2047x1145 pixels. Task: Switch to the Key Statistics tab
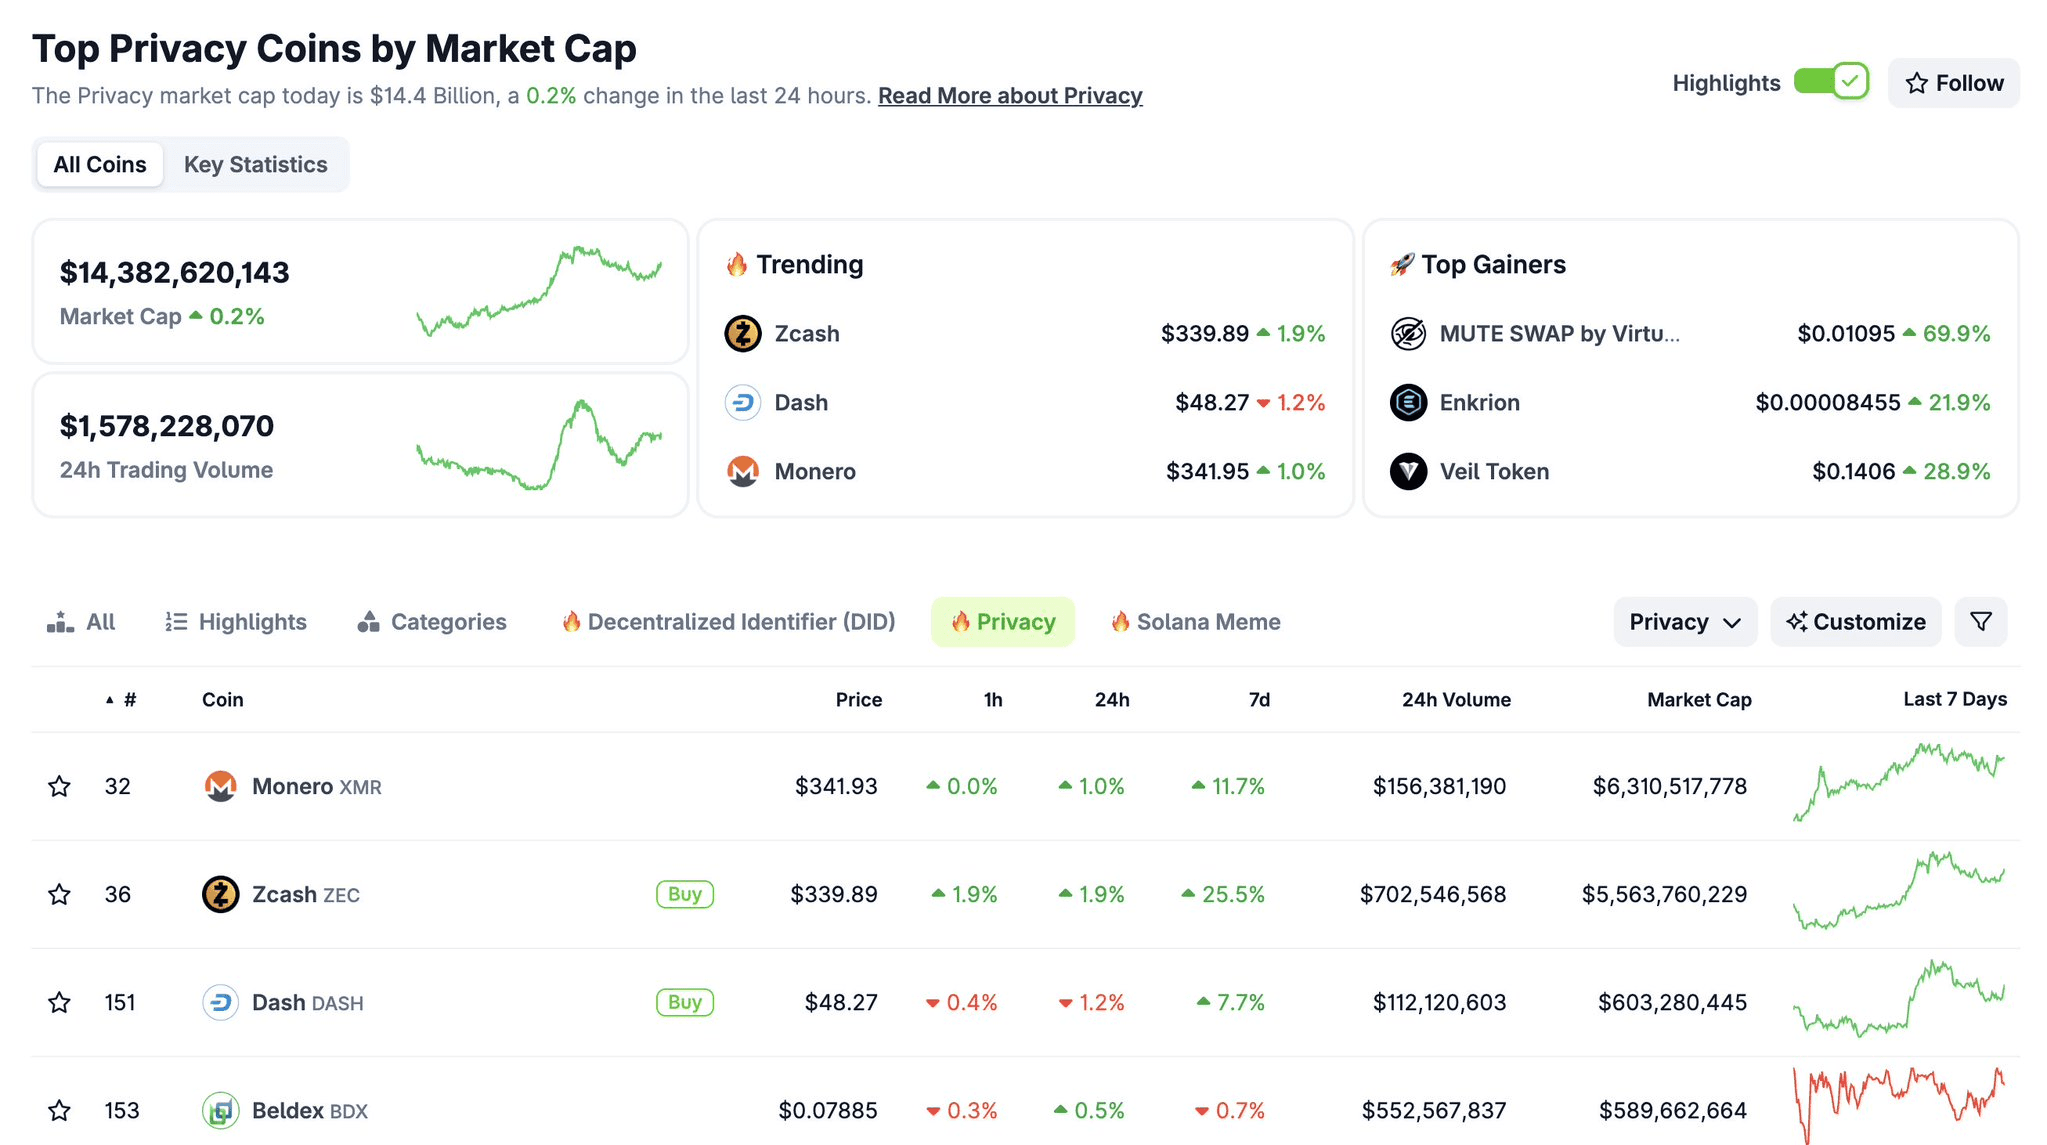[x=255, y=165]
